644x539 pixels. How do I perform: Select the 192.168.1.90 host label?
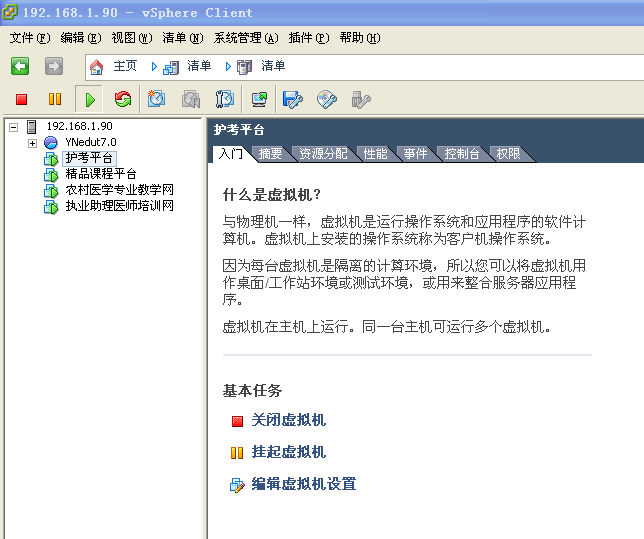coord(79,126)
